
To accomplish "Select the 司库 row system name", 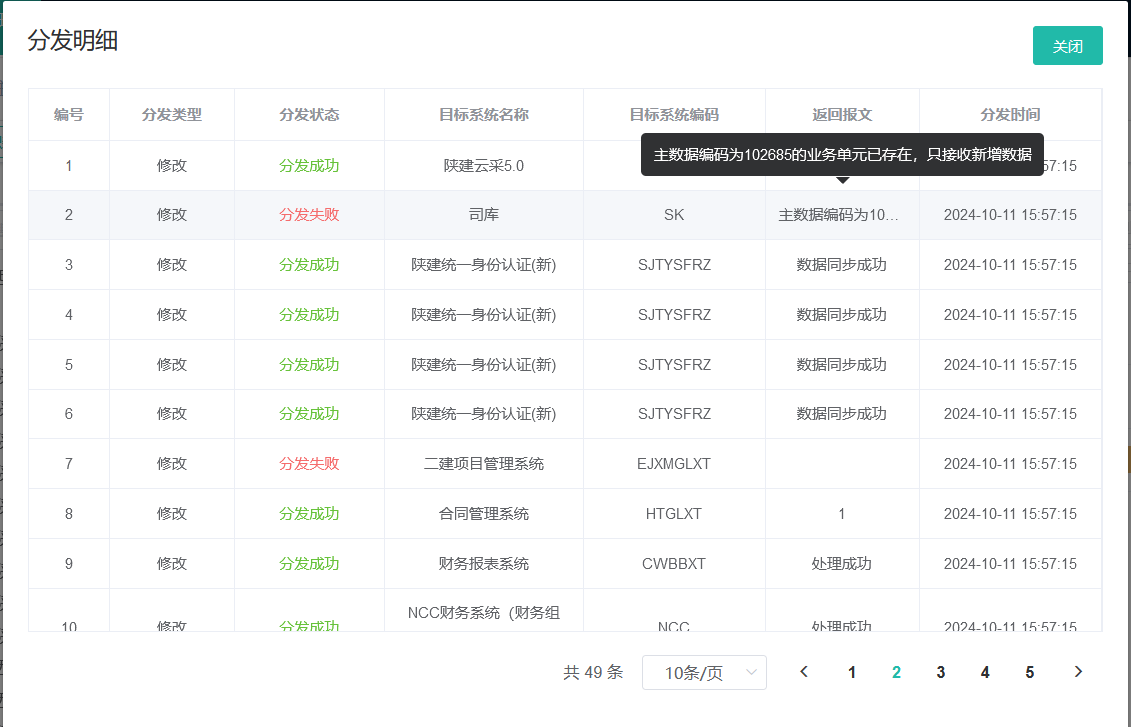I will [484, 215].
